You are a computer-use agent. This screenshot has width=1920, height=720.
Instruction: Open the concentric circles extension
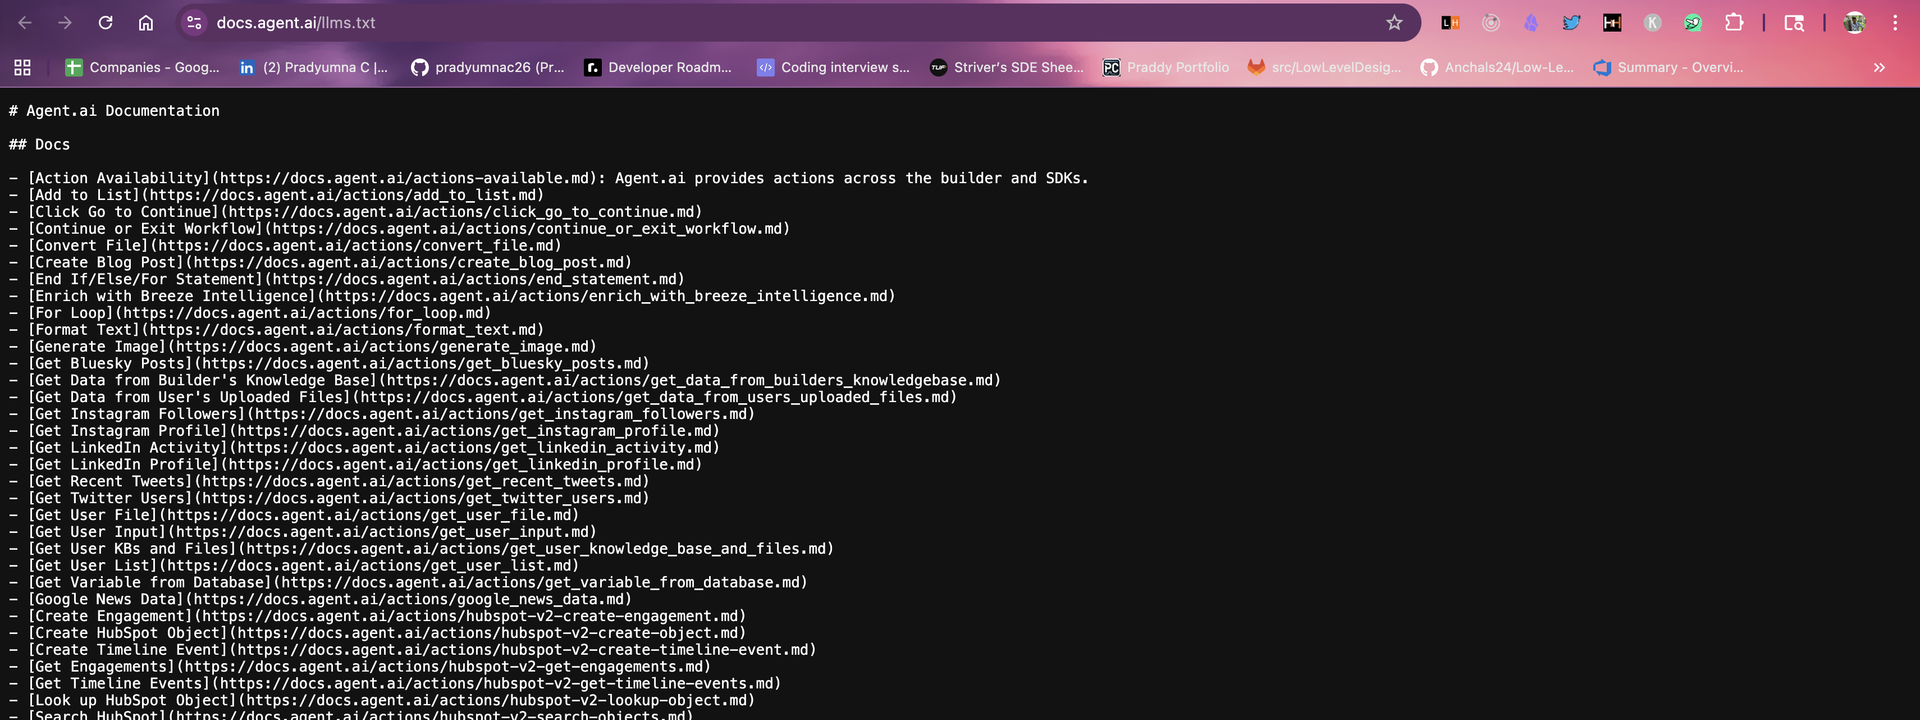(1491, 22)
